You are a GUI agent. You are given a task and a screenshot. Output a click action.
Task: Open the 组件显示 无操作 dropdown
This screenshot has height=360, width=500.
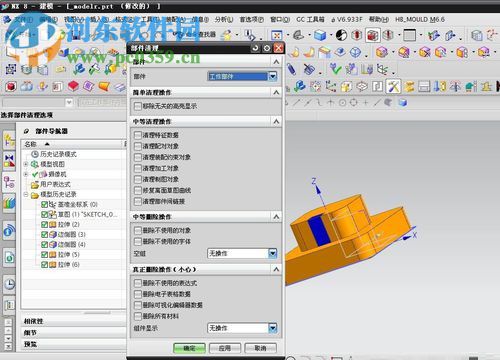point(242,328)
